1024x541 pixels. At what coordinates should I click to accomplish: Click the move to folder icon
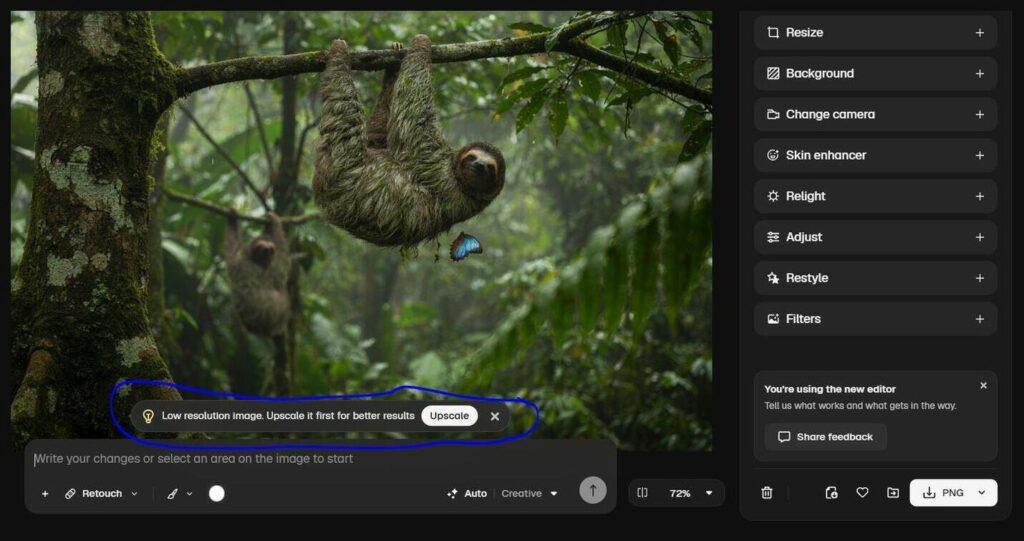(x=893, y=493)
